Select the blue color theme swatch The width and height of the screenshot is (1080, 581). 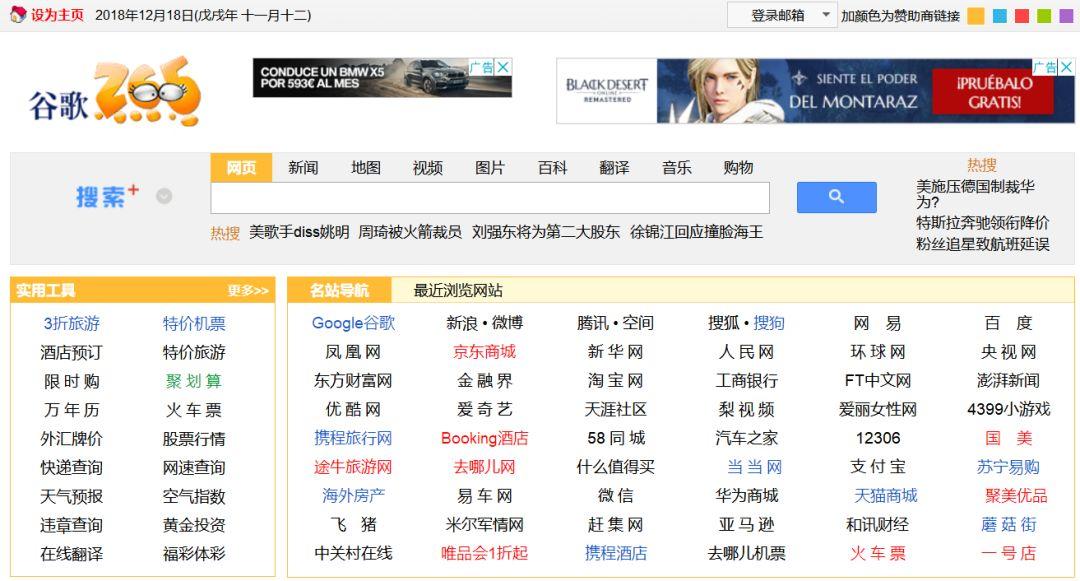click(1000, 15)
